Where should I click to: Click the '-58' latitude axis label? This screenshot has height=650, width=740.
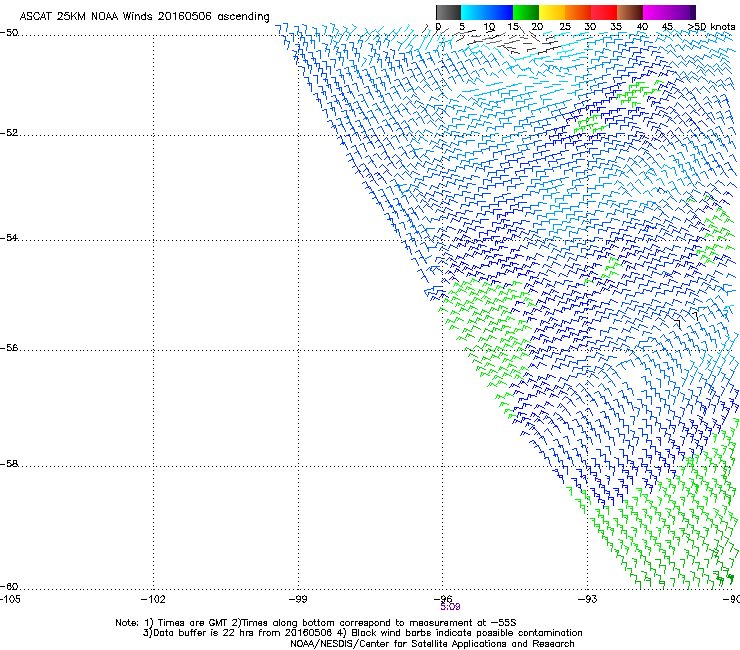[9, 464]
